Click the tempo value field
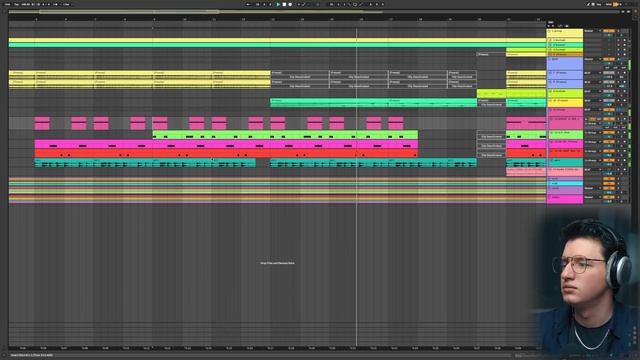This screenshot has height=360, width=640. coord(25,4)
